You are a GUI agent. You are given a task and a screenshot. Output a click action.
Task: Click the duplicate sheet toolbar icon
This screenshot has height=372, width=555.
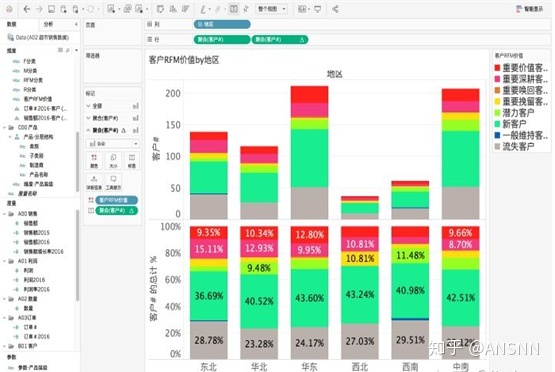point(127,9)
